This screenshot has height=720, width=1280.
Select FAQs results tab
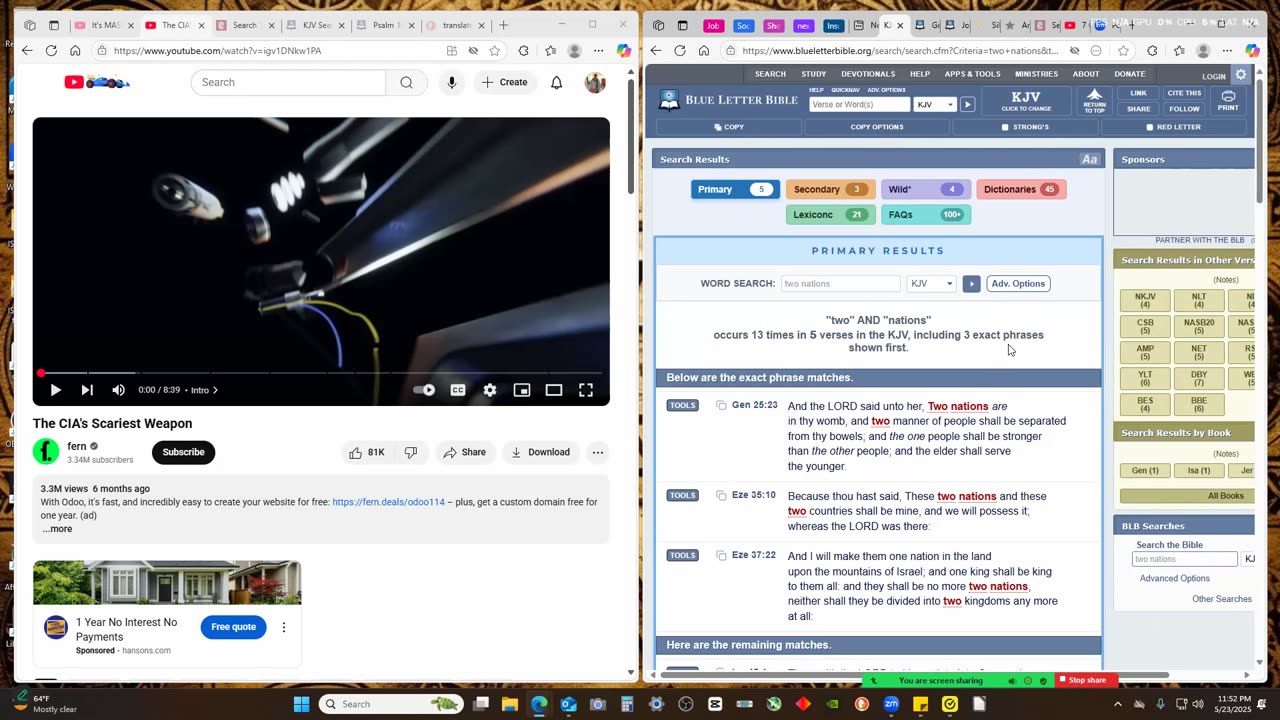tap(926, 214)
